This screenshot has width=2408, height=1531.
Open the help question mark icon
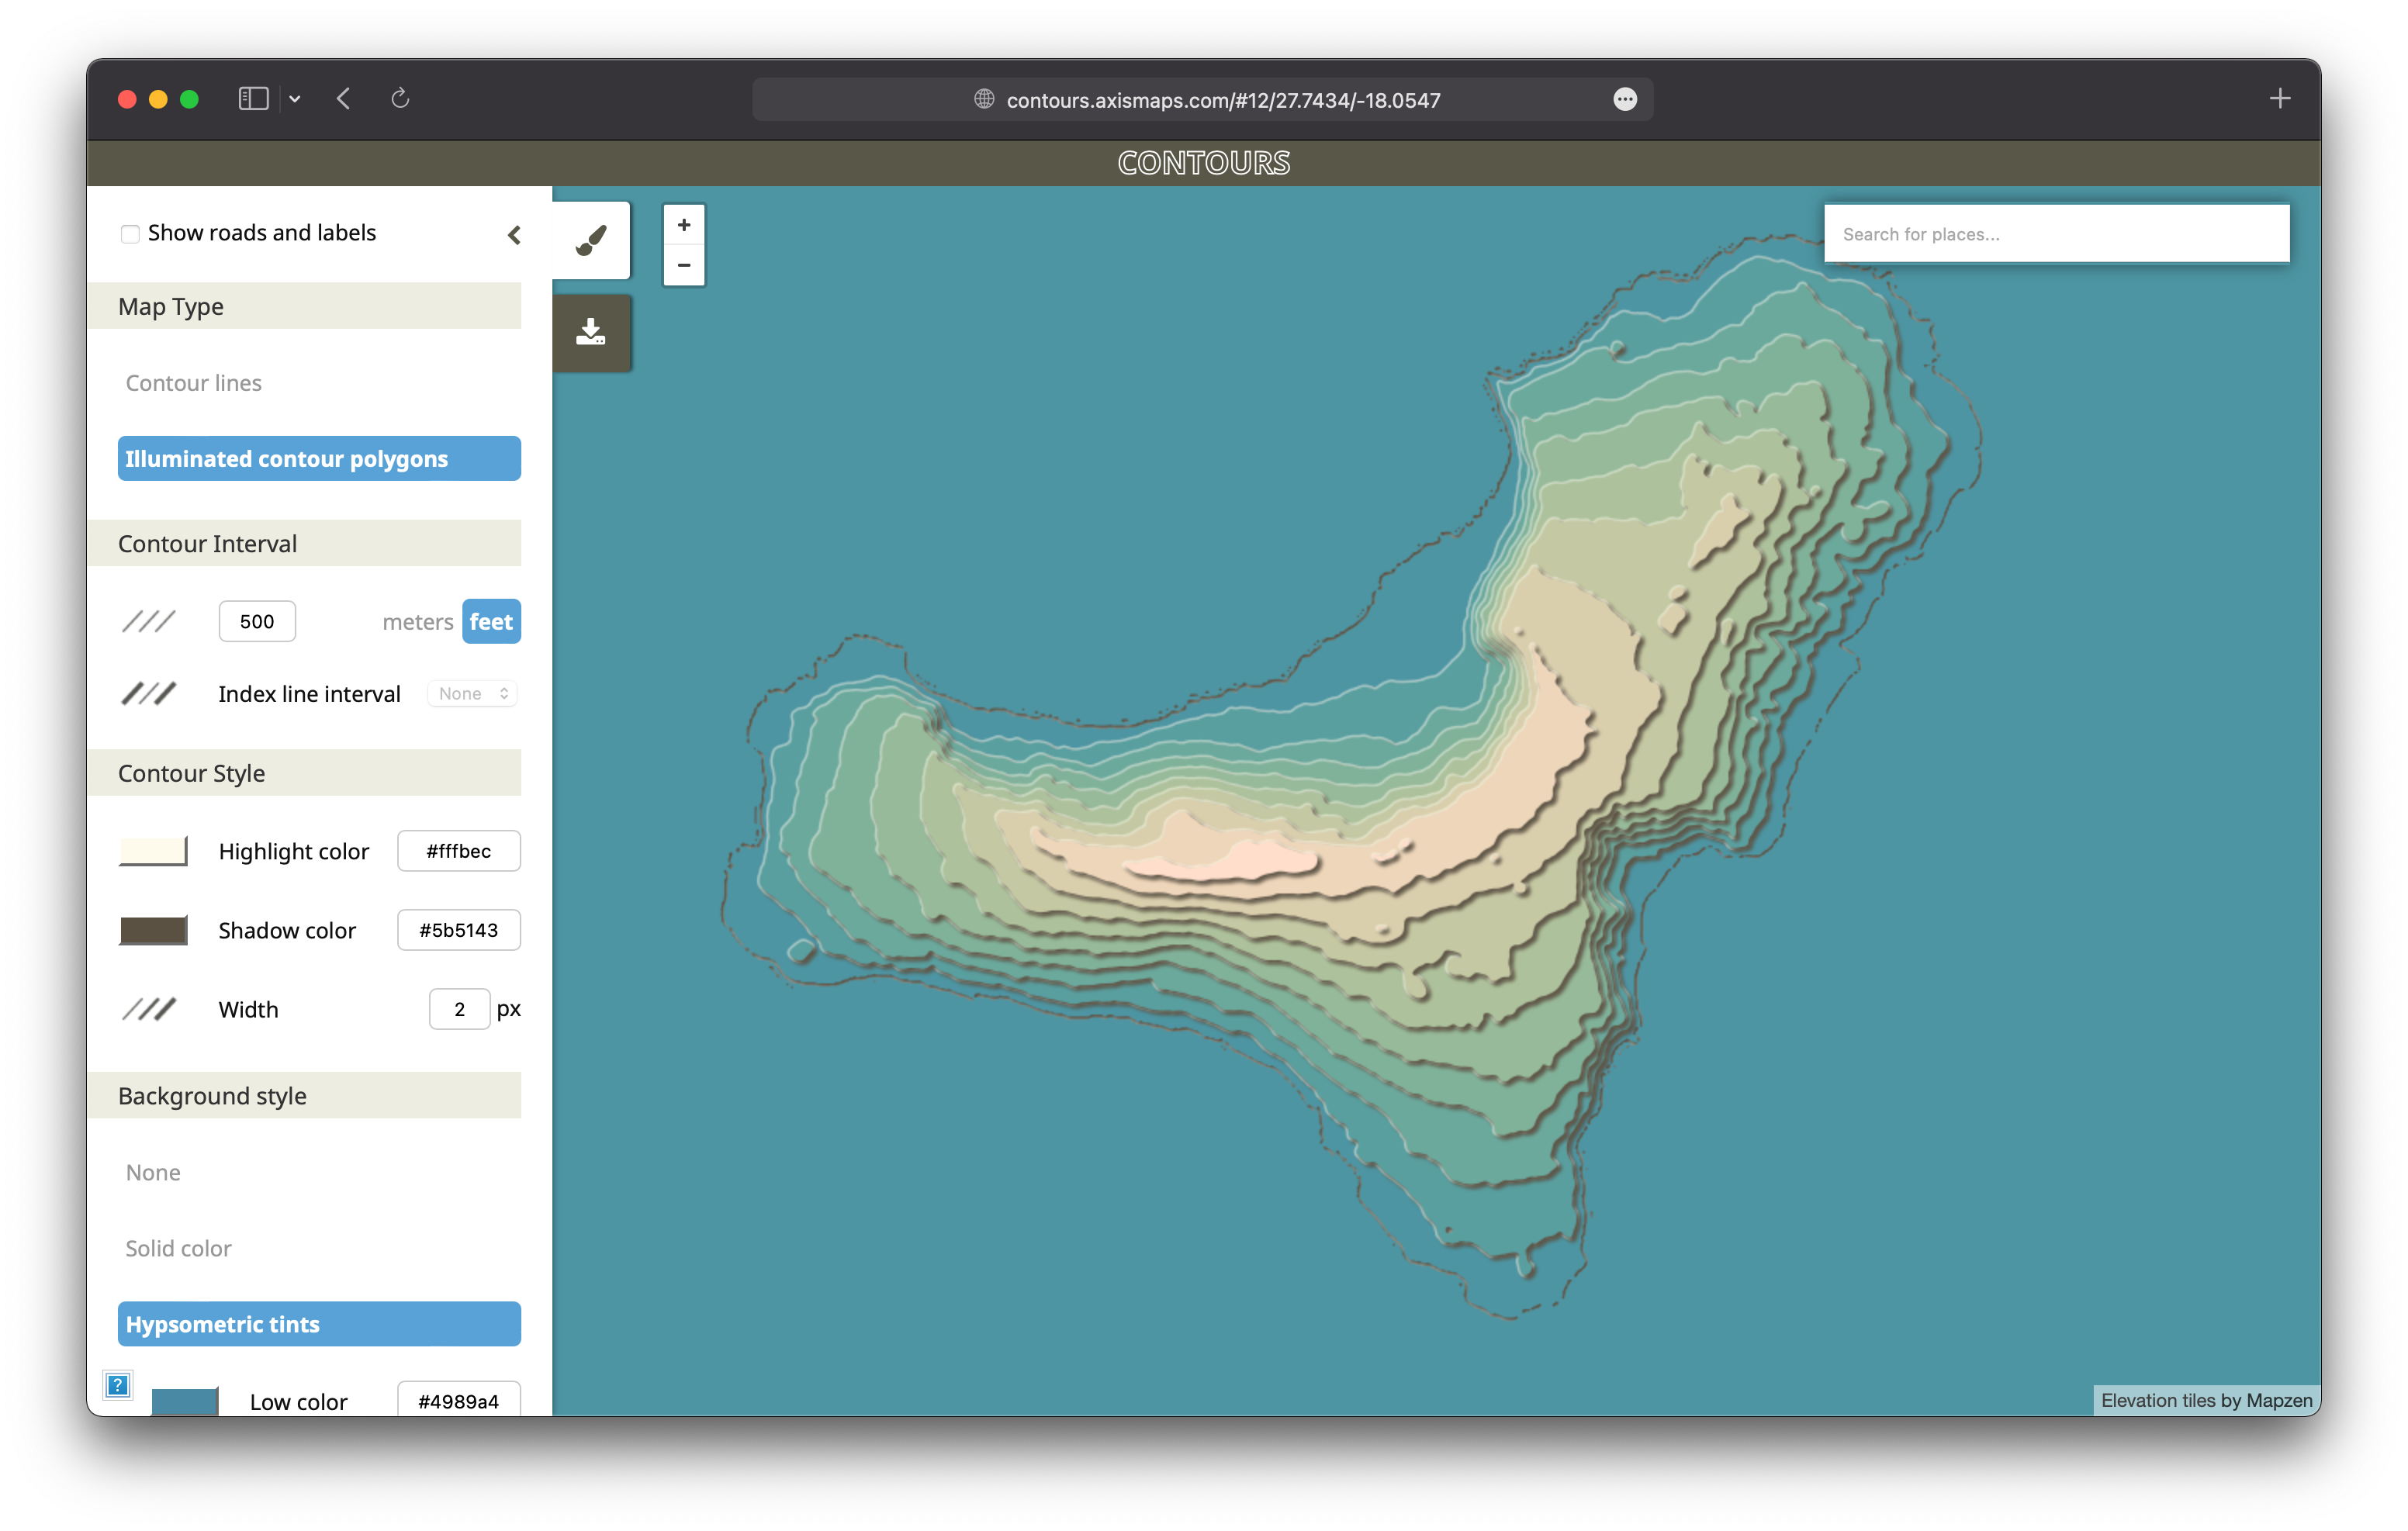click(117, 1385)
